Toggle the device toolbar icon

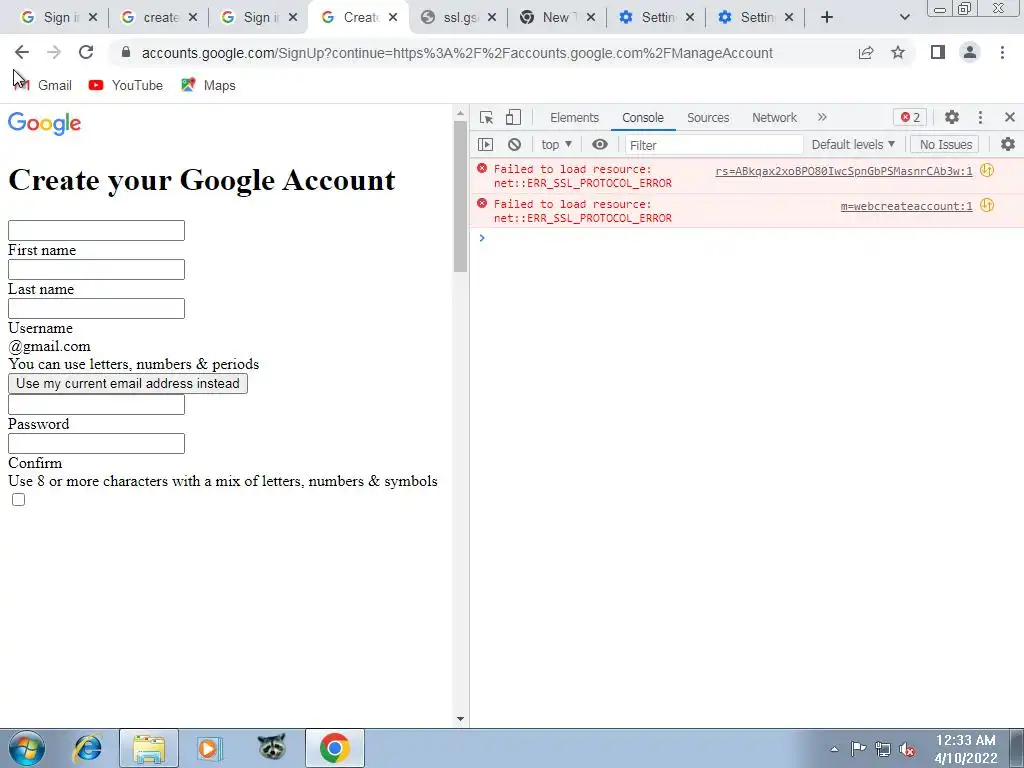[x=513, y=118]
